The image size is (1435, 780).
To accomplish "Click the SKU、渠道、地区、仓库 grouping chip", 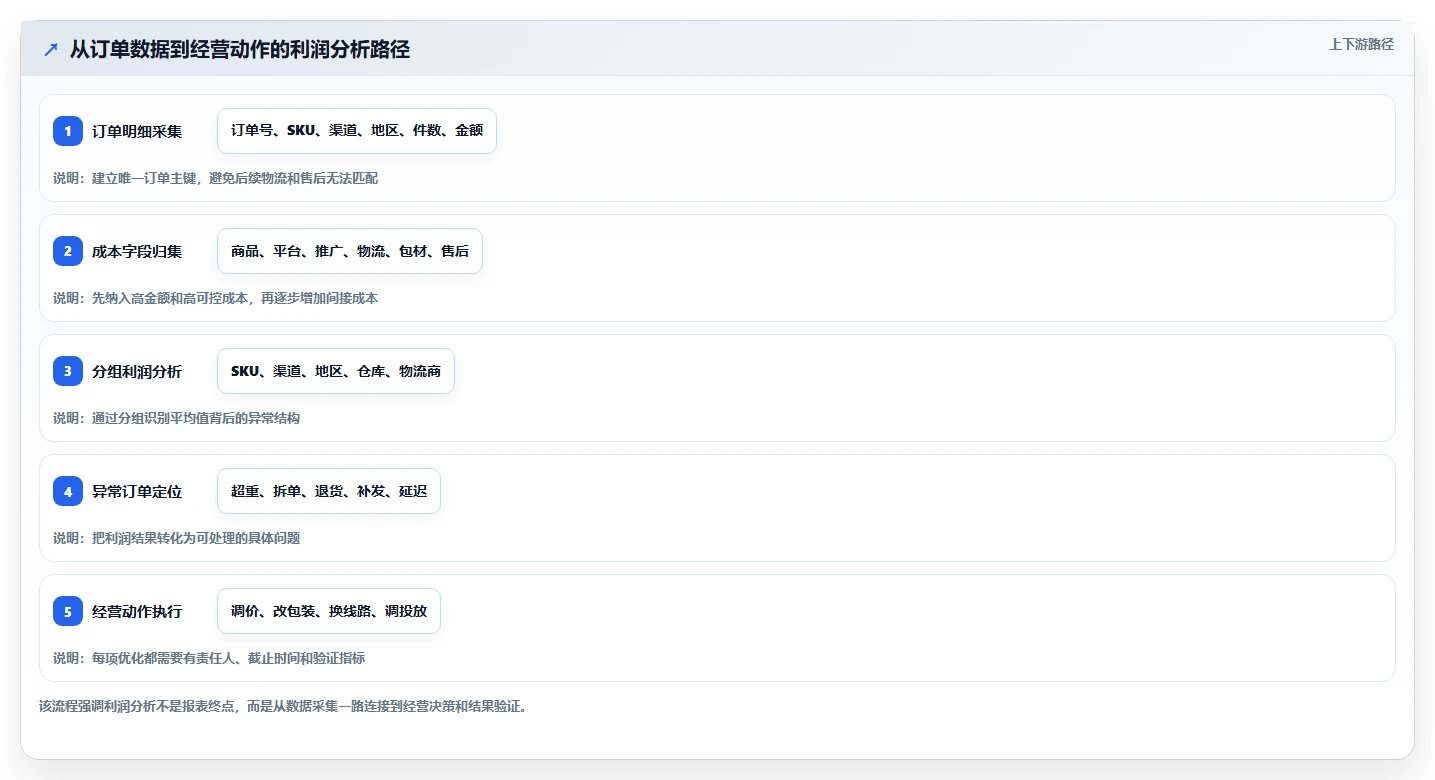I will pos(336,371).
